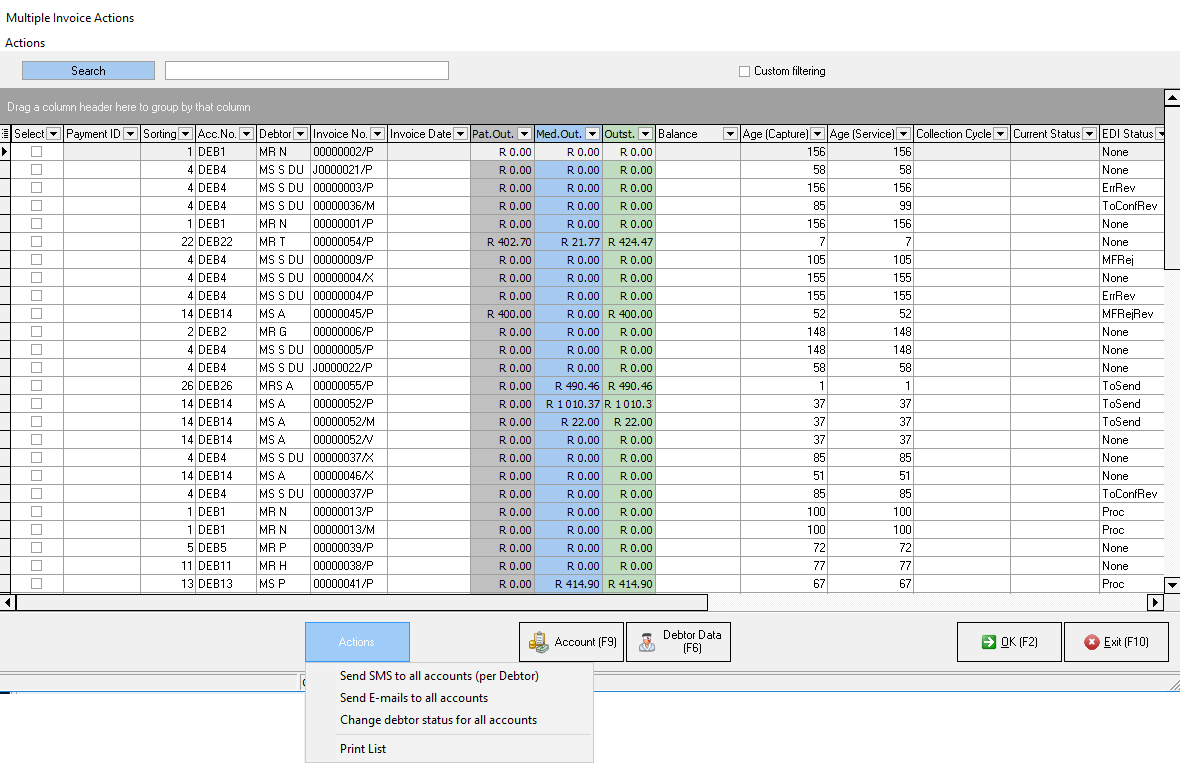Screen dimensions: 1185x763
Task: Click the grid column chooser icon
Action: [x=6, y=134]
